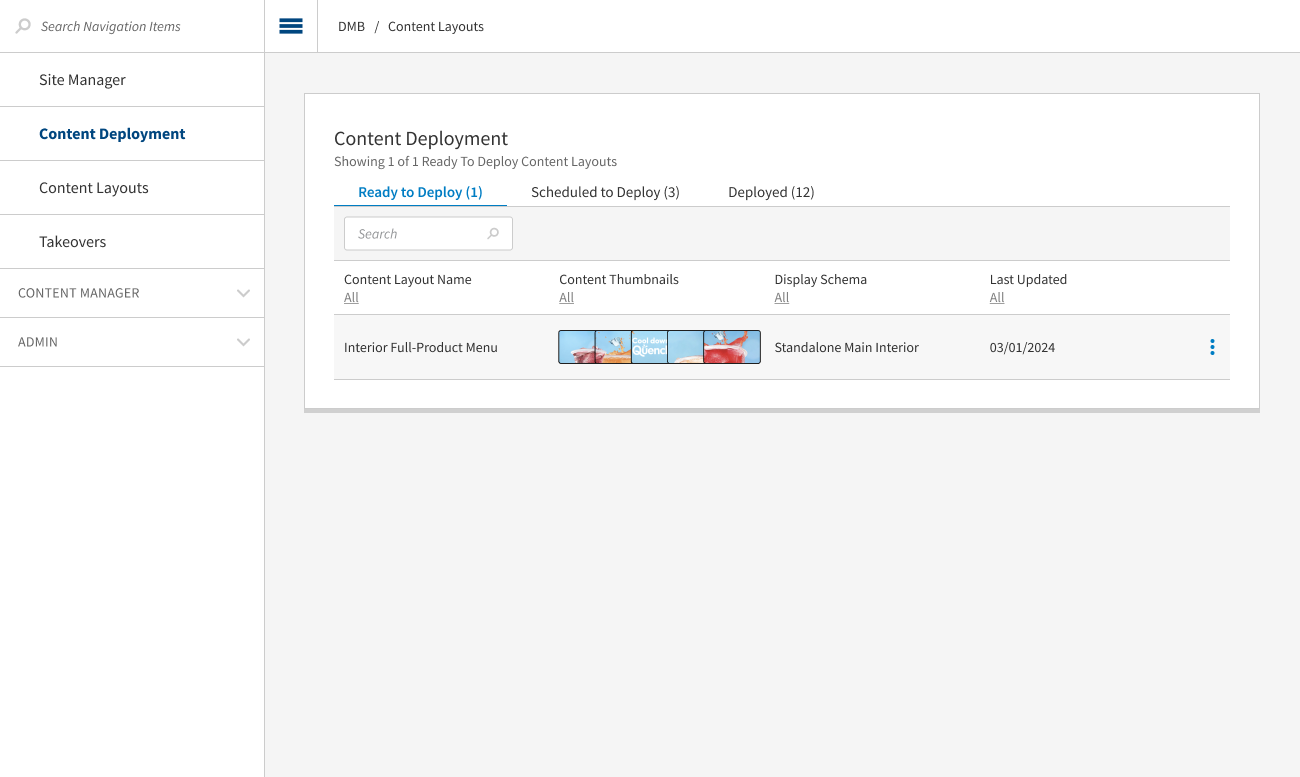The width and height of the screenshot is (1300, 777).
Task: Open the three-dot row actions menu
Action: [1212, 347]
